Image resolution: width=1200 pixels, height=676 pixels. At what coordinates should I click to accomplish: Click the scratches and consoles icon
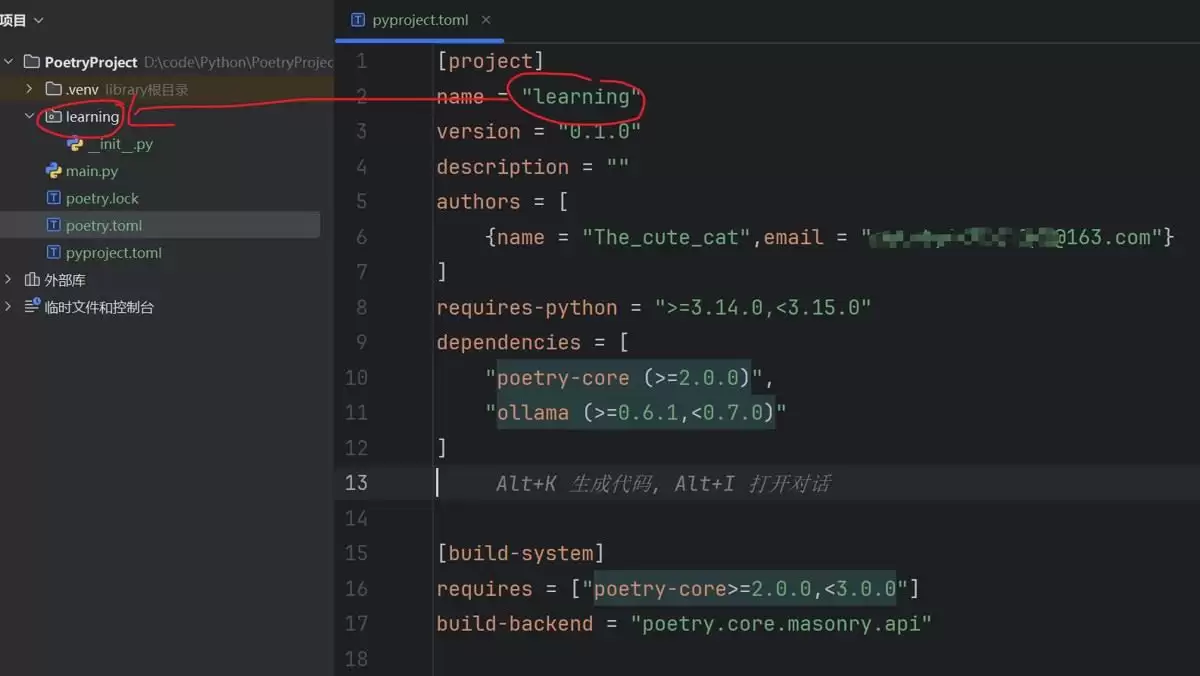[x=32, y=307]
